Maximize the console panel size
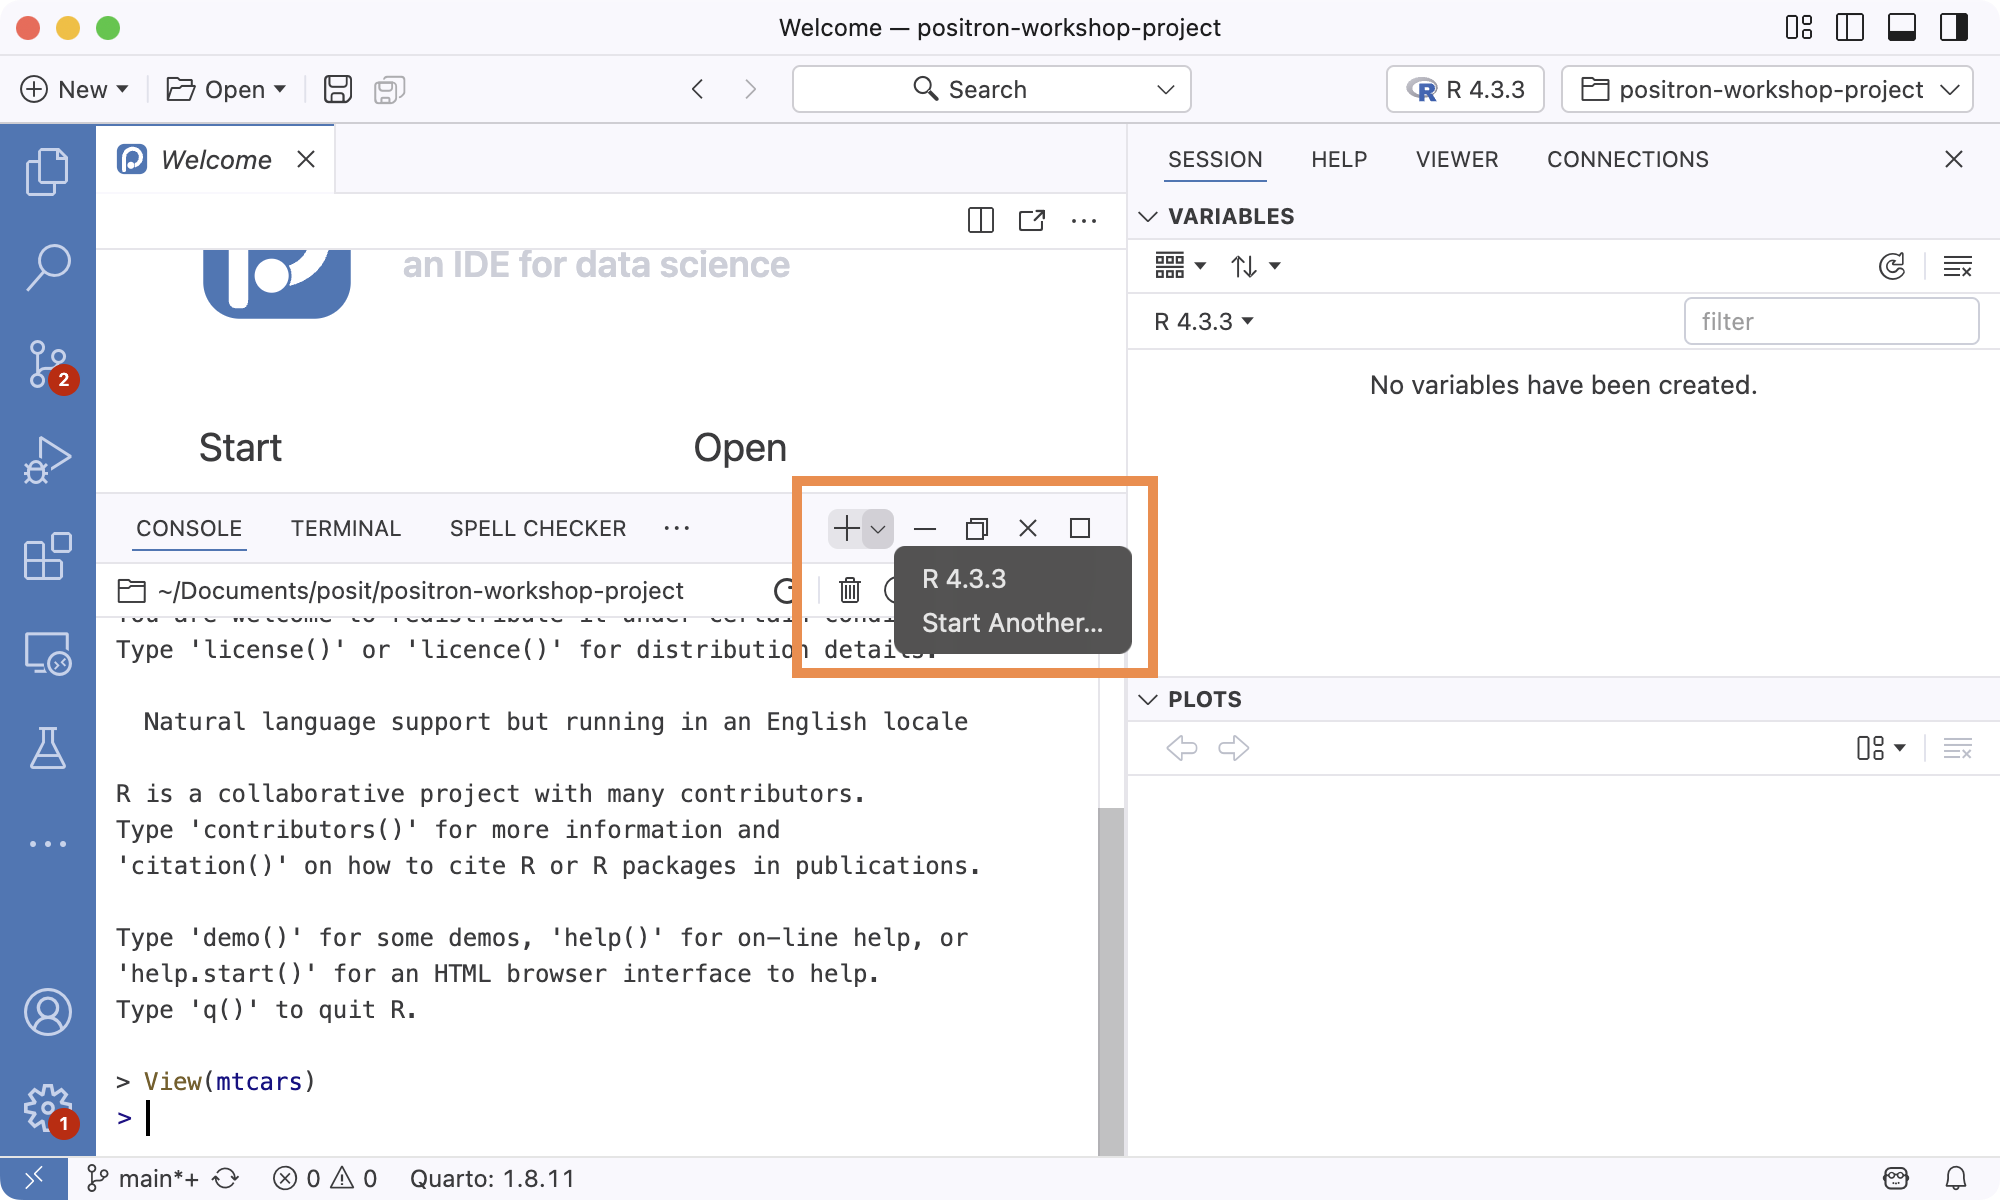Image resolution: width=2000 pixels, height=1200 pixels. 1080,528
